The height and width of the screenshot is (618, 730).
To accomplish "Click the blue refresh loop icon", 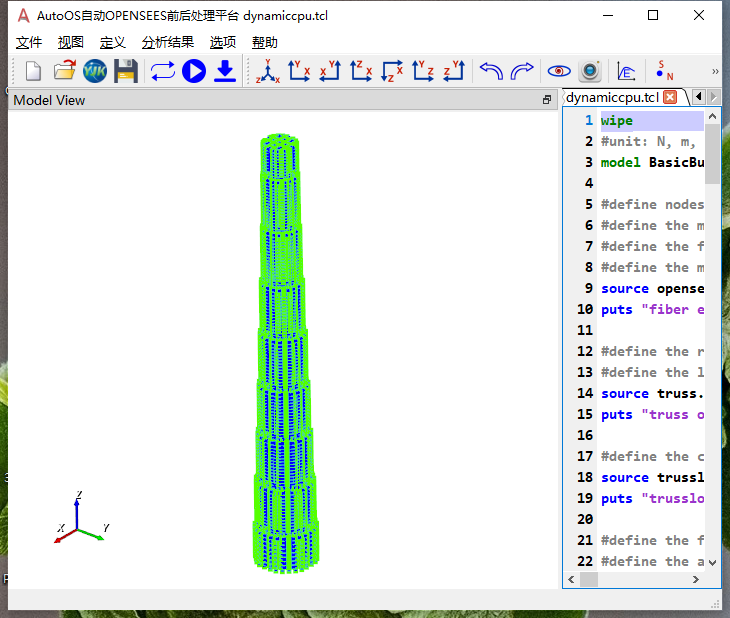I will 163,71.
